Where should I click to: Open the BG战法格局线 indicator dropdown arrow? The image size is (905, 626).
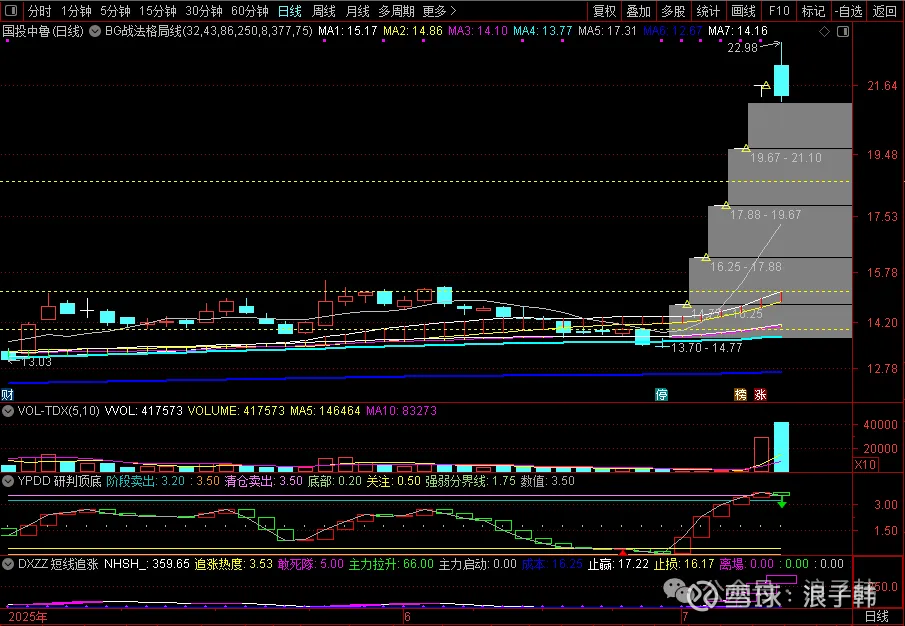click(x=95, y=31)
